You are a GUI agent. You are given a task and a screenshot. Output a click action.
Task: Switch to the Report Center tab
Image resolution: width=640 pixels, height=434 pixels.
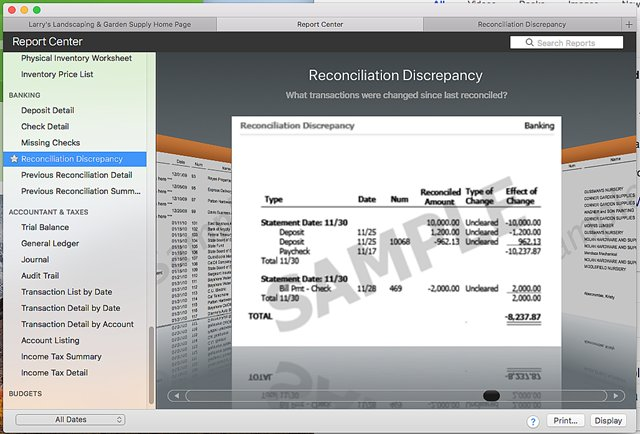(x=320, y=24)
